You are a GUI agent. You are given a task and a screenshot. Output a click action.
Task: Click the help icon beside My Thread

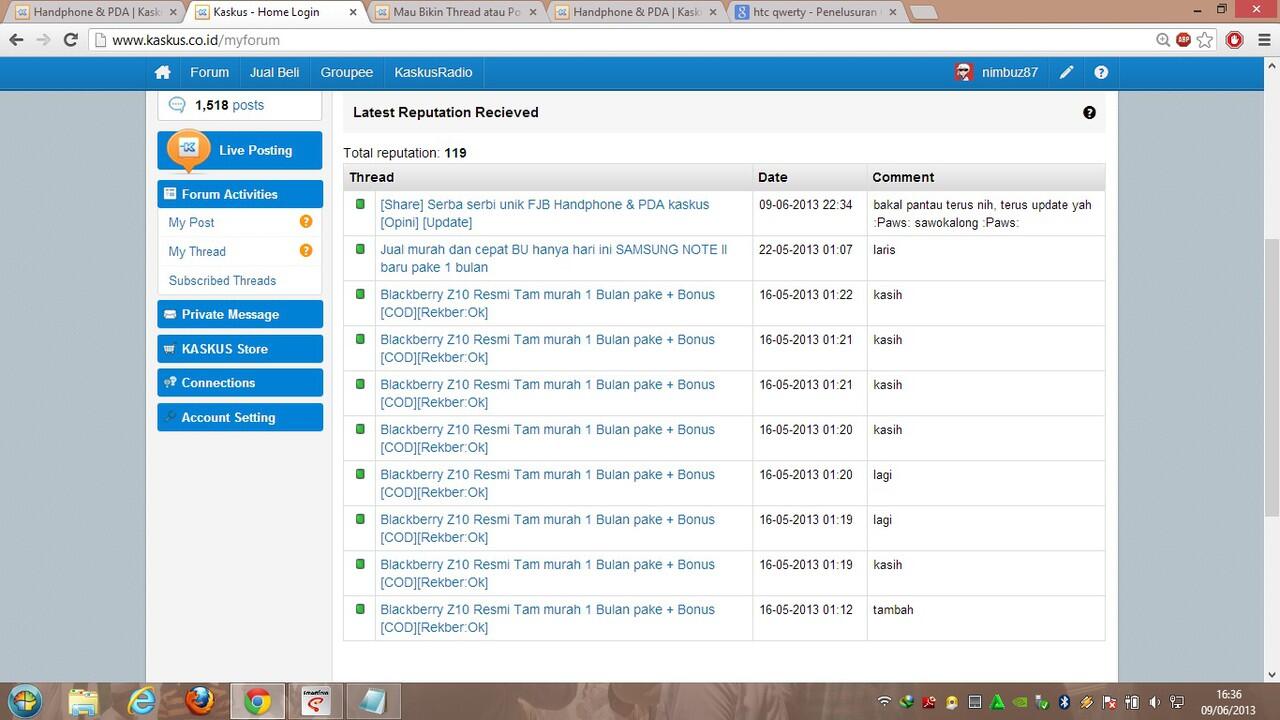(306, 250)
